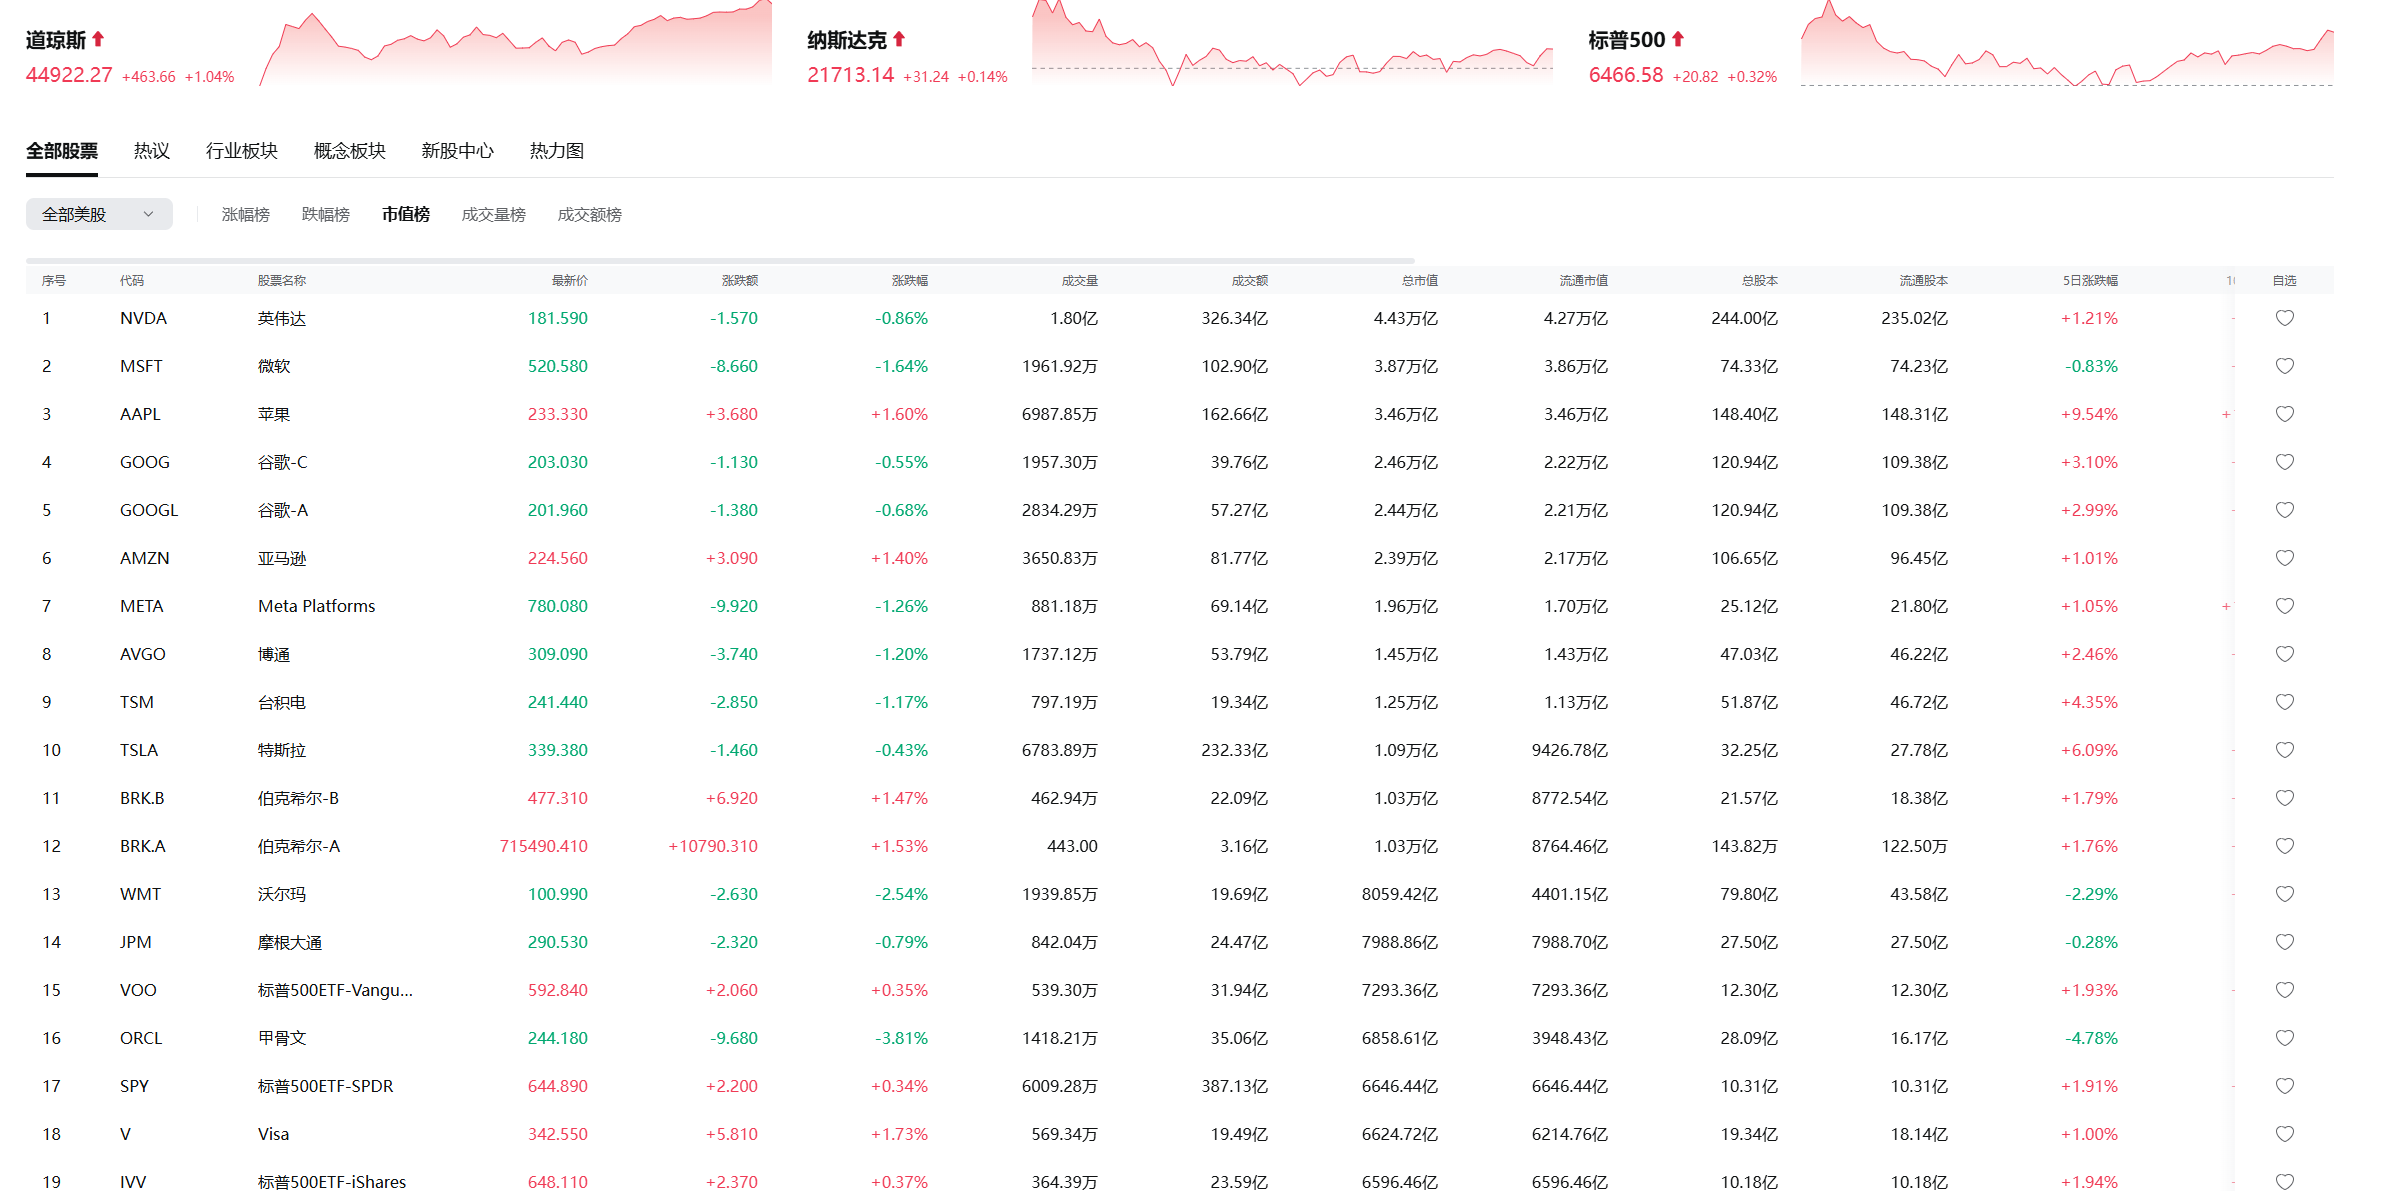2381x1191 pixels.
Task: Favorite TSLA using heart icon
Action: pos(2284,750)
